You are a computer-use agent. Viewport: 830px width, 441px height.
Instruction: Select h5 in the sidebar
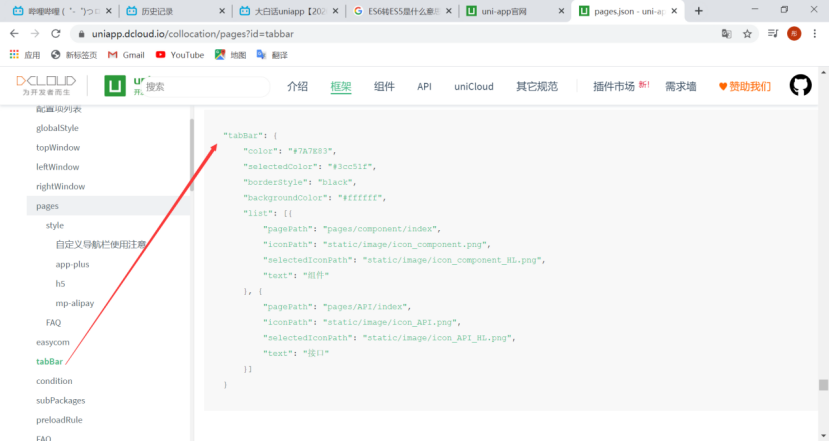coord(60,284)
